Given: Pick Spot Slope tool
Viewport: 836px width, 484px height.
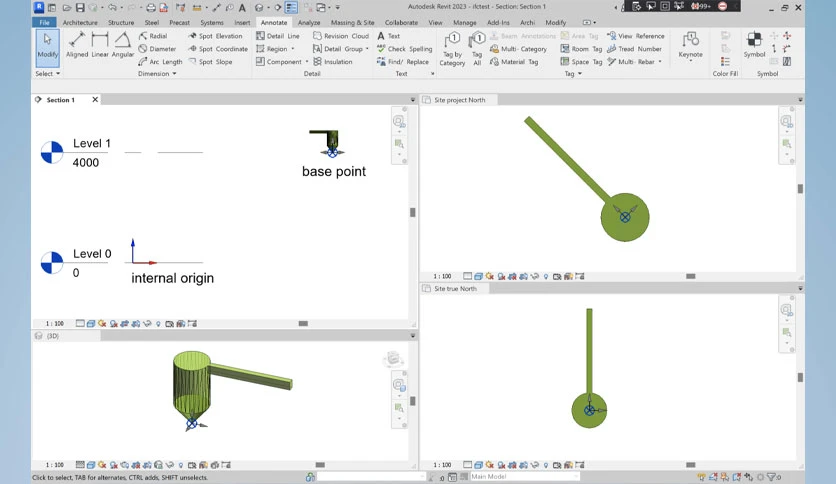Looking at the screenshot, I should point(210,62).
